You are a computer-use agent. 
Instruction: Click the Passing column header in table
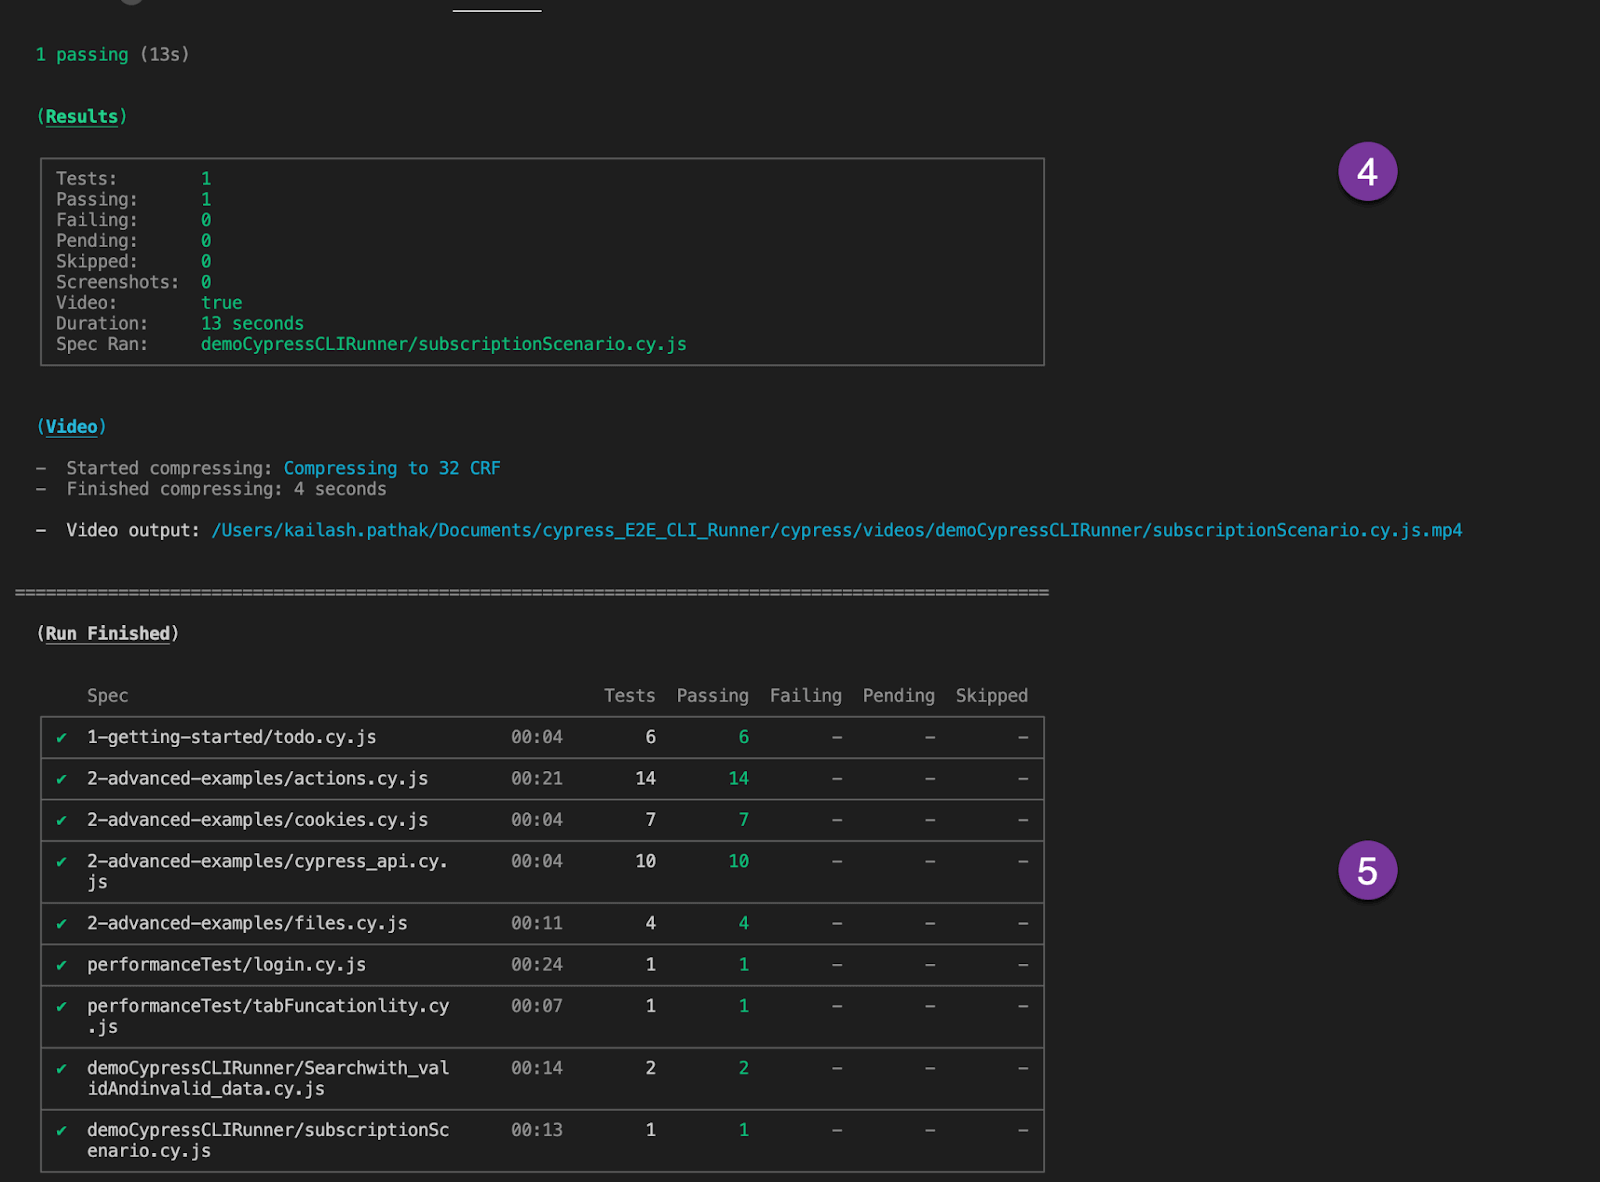coord(712,696)
